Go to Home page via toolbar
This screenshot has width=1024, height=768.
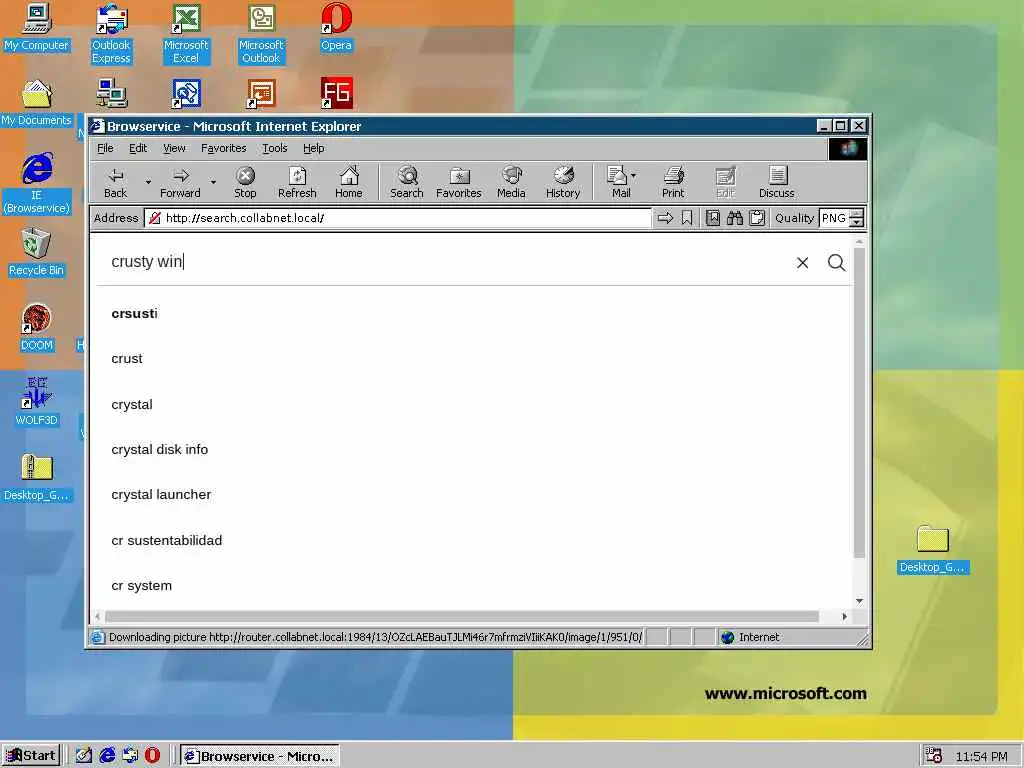(349, 182)
